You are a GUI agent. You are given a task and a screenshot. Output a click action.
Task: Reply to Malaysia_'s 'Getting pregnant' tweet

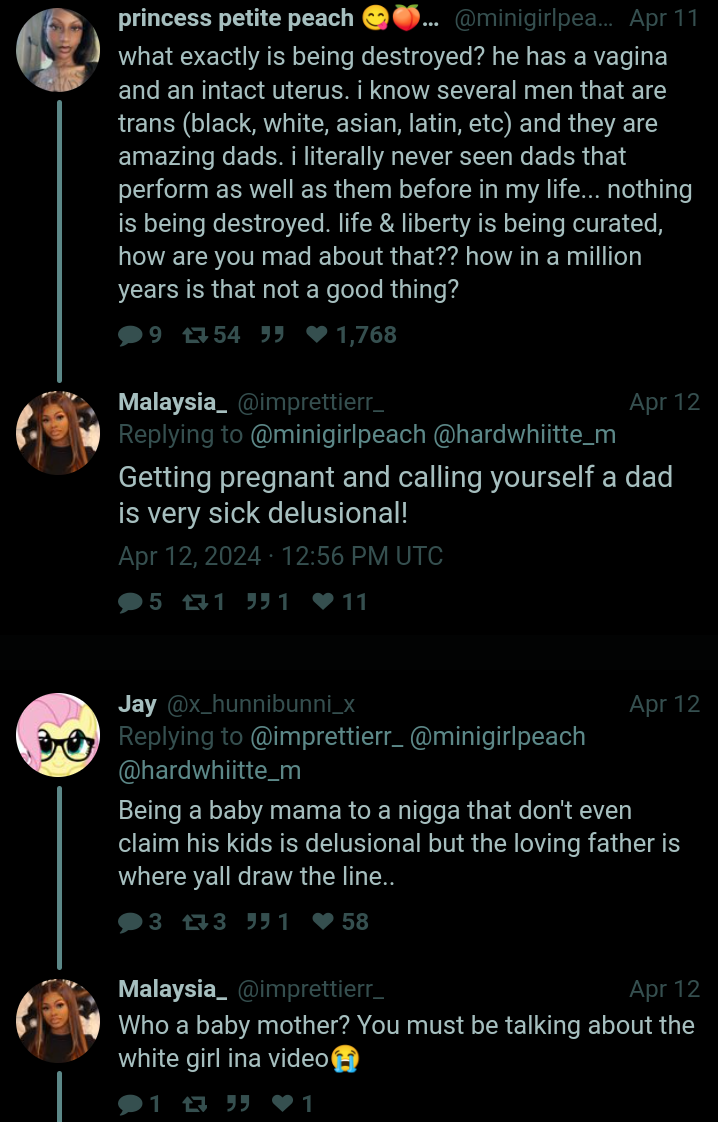(x=131, y=602)
